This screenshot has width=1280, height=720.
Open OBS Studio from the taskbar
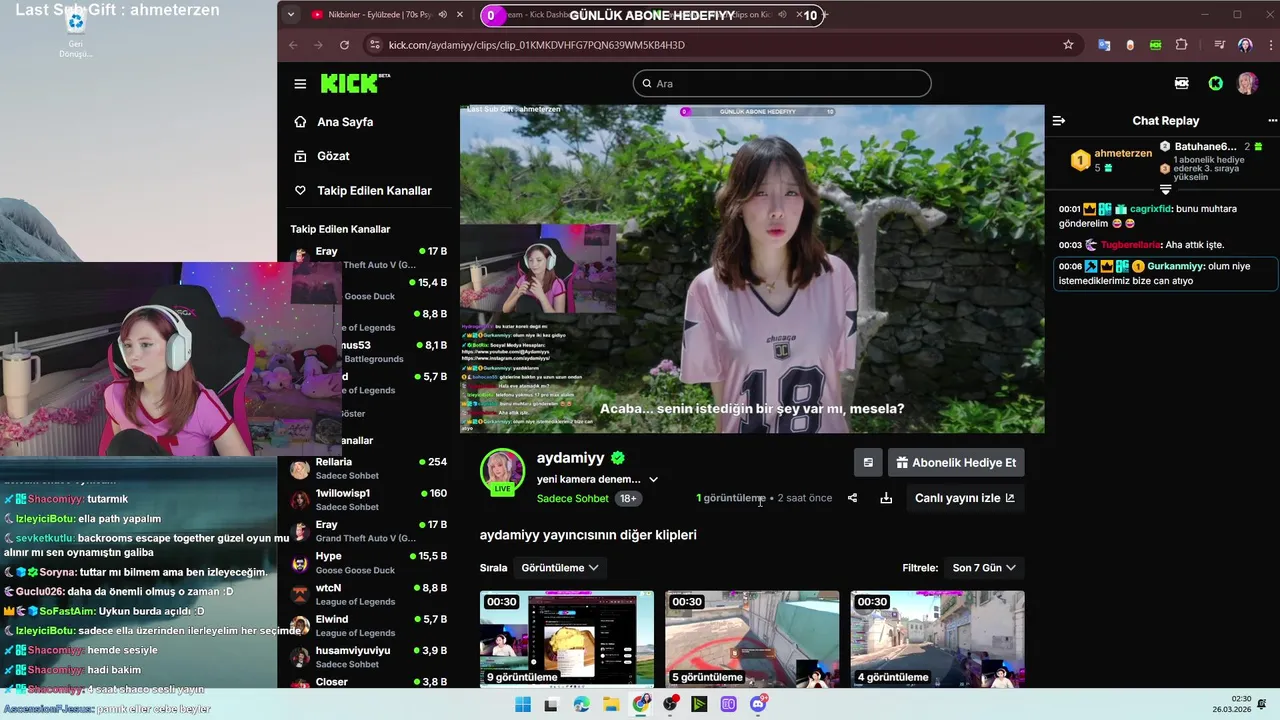coord(670,704)
